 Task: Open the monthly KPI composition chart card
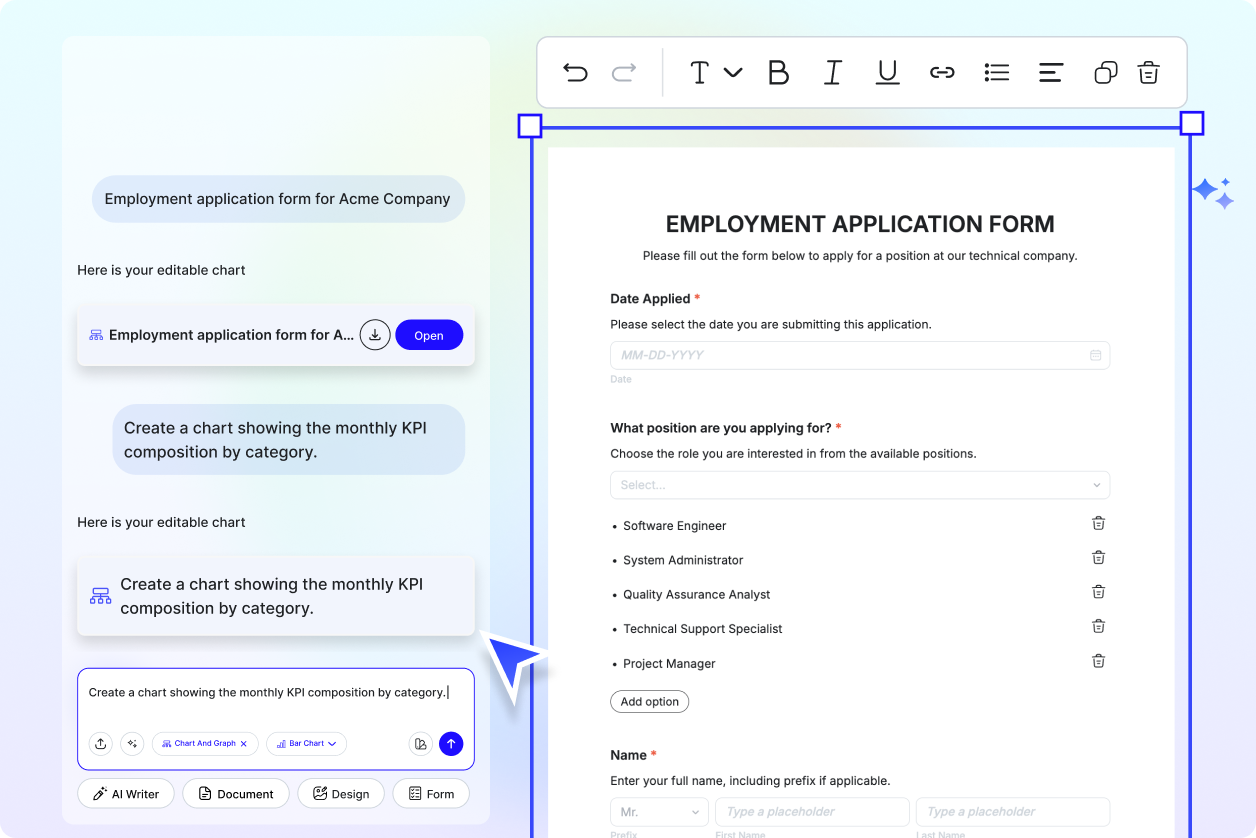276,596
